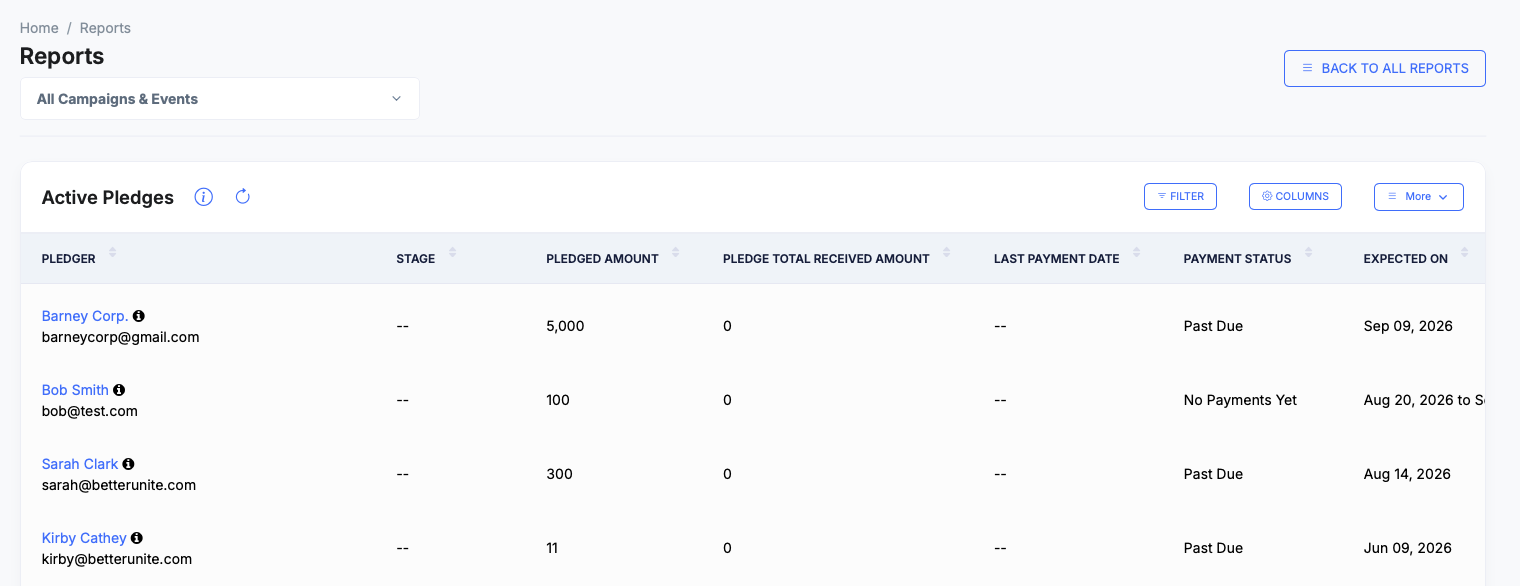Image resolution: width=1520 pixels, height=586 pixels.
Task: Click Past Due status for Kirby Cathey
Action: [1213, 548]
